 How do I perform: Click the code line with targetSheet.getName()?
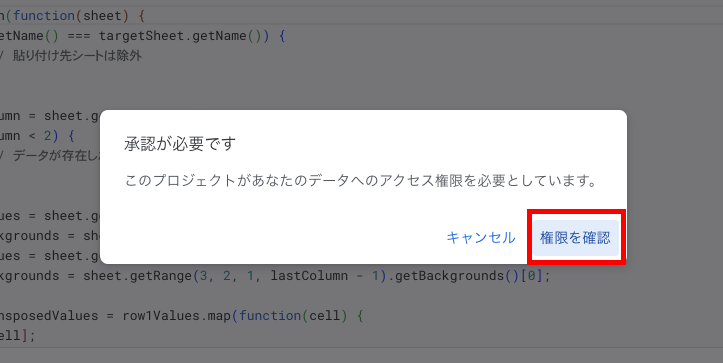(x=143, y=36)
